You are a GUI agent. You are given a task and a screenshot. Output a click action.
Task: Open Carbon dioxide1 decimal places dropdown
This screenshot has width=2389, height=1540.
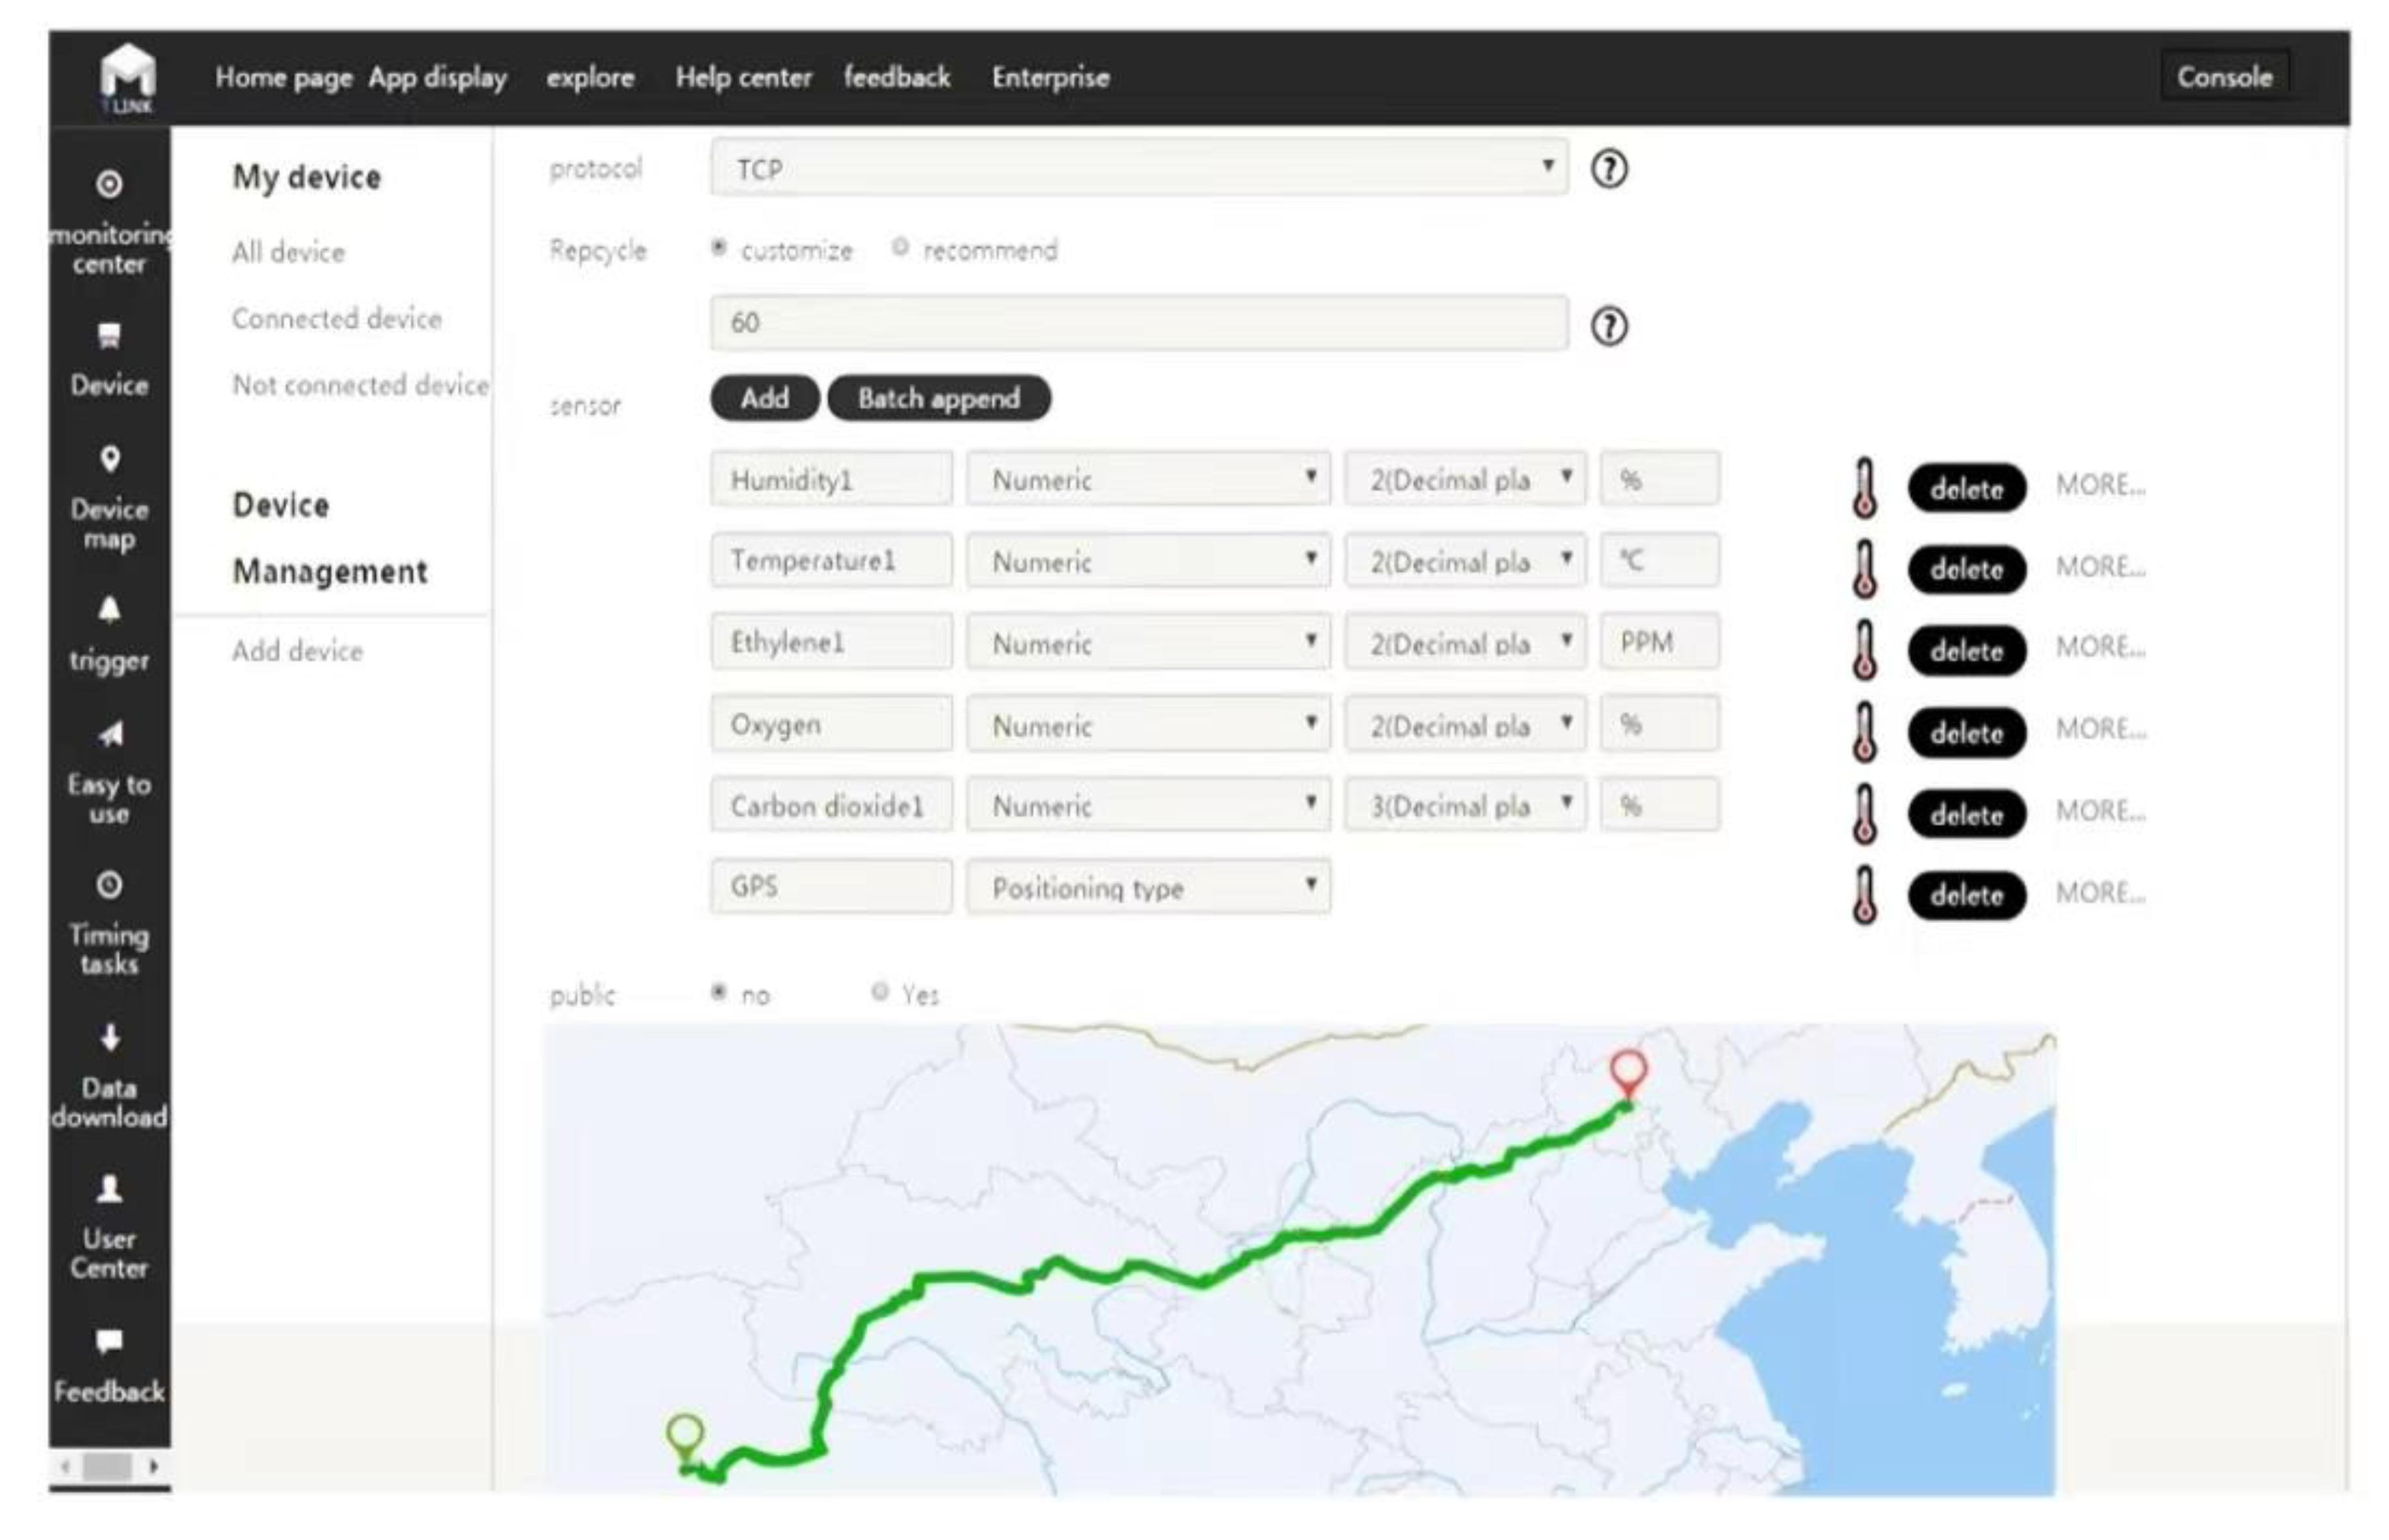pyautogui.click(x=1464, y=805)
